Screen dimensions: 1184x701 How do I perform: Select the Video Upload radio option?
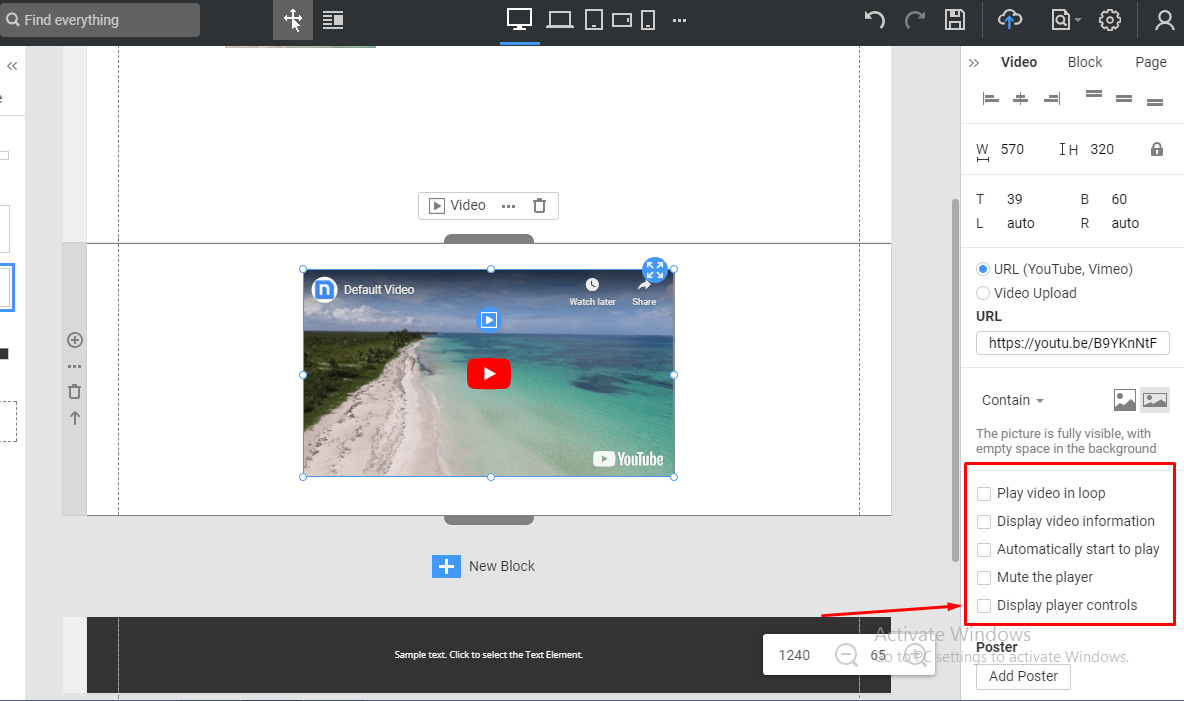[983, 292]
